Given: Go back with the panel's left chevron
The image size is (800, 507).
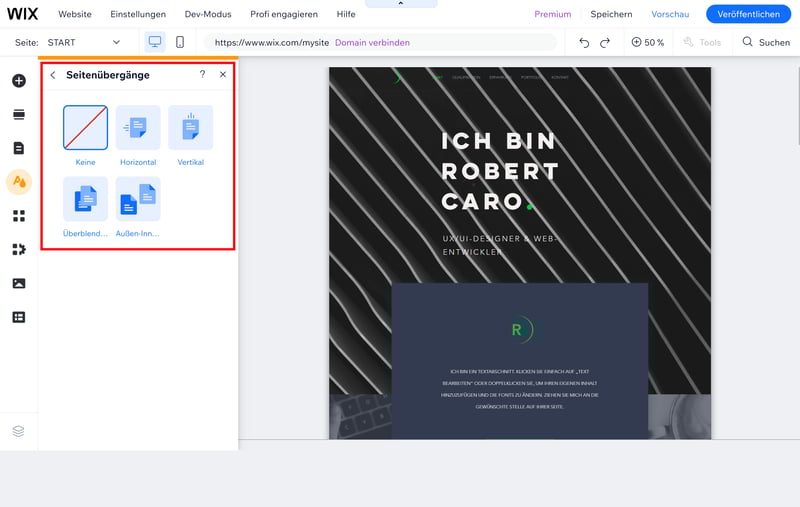Looking at the screenshot, I should coord(53,75).
